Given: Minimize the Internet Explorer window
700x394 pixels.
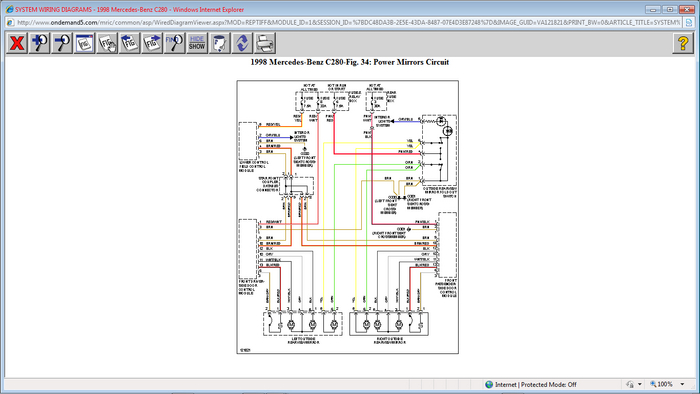Looking at the screenshot, I should pos(653,9).
